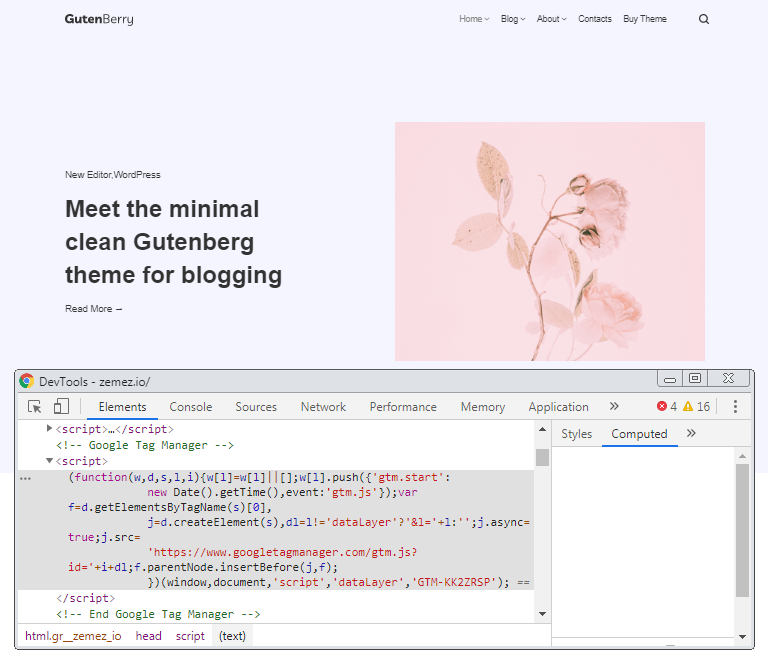Select html.gr__zemez_io in breadcrumb

73,636
